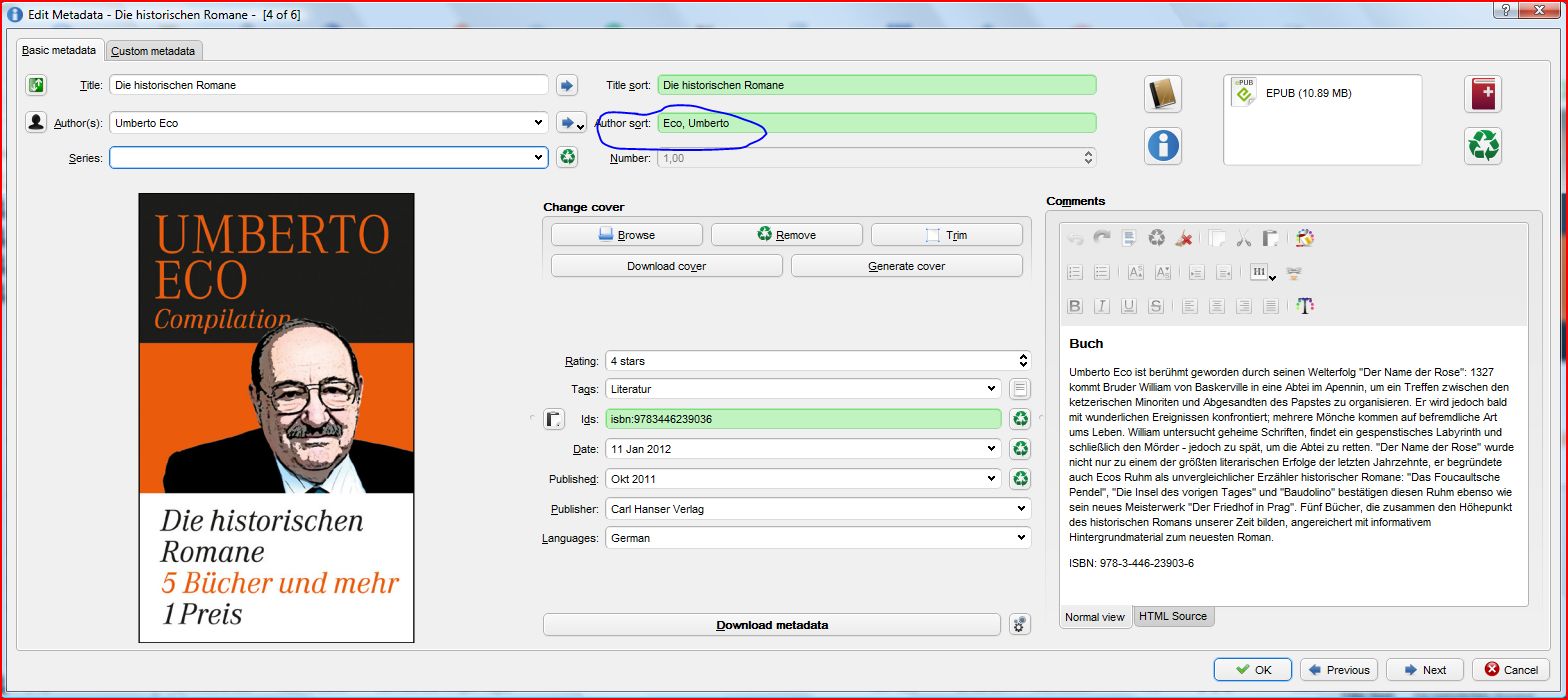Expand the Languages dropdown
The image size is (1568, 700).
tap(1022, 538)
